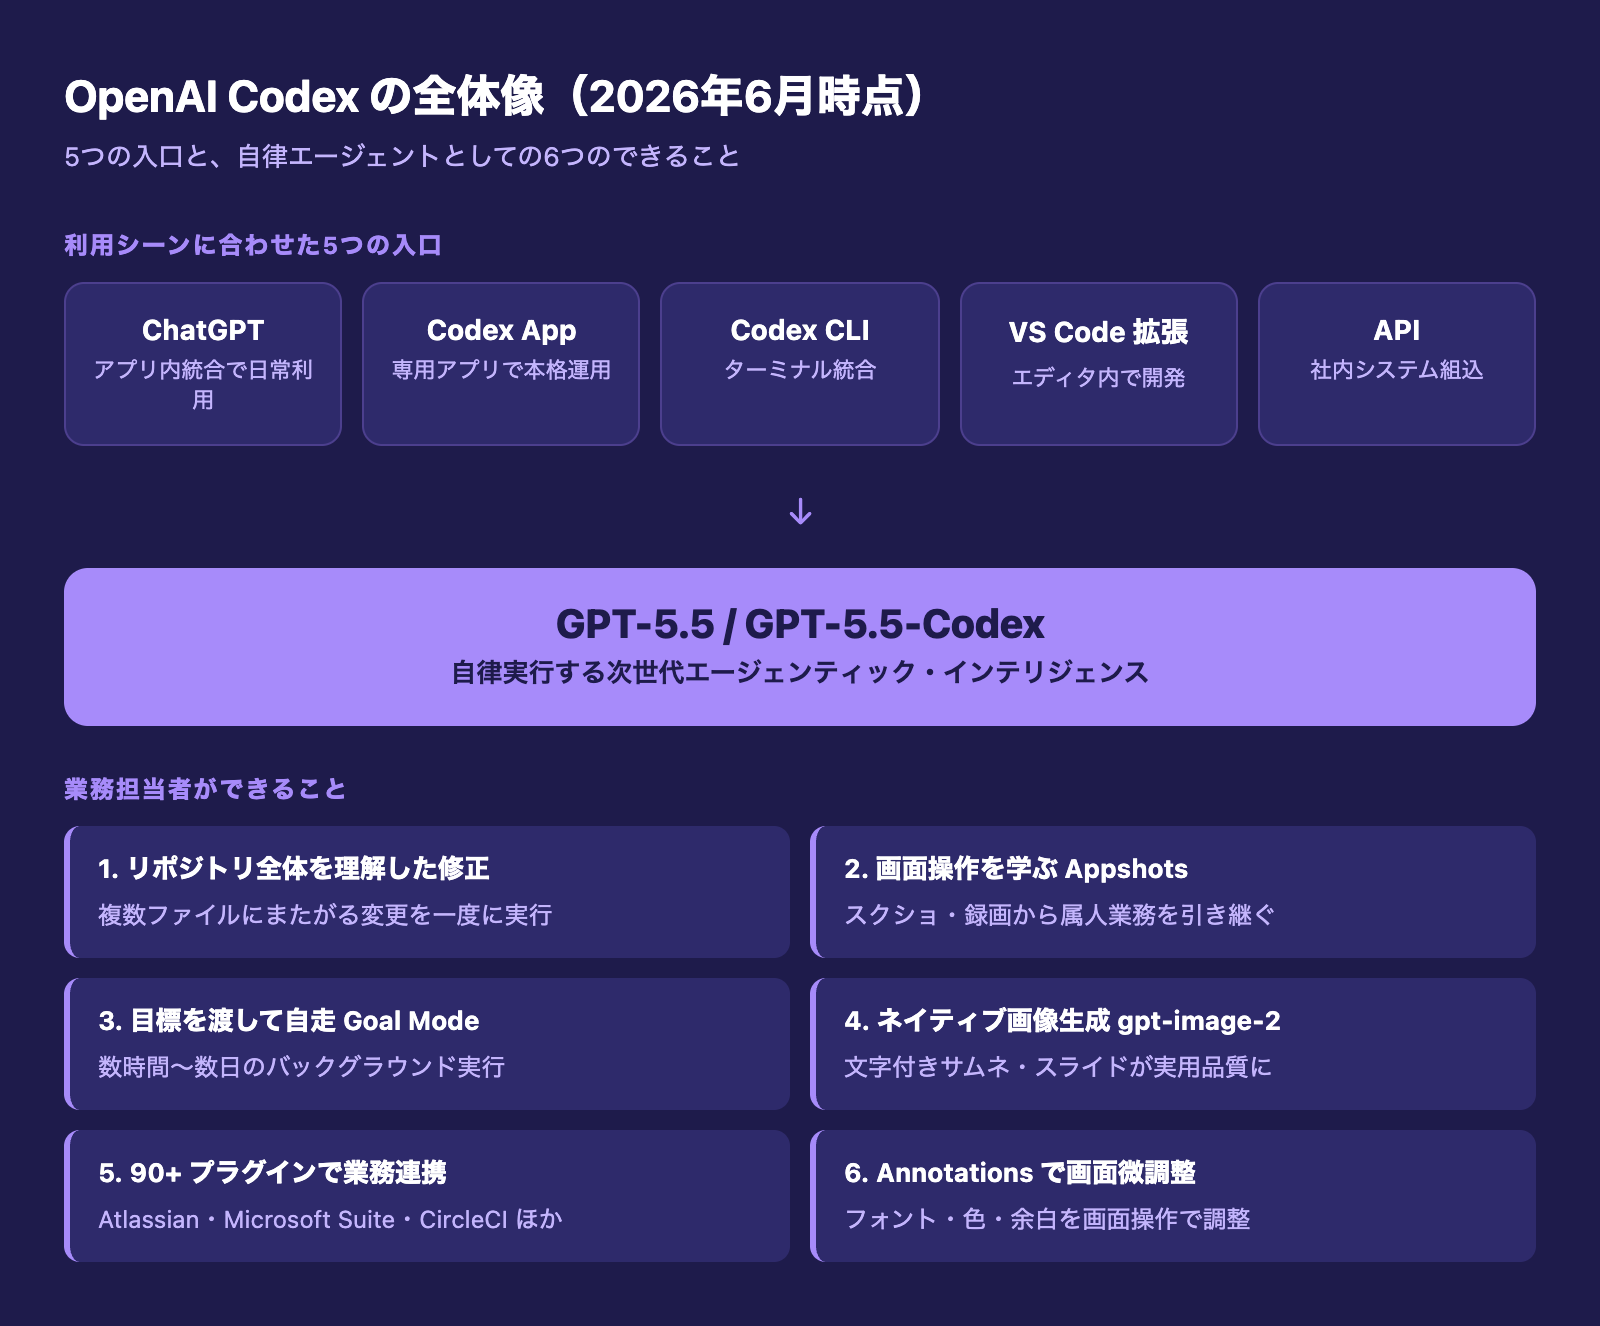Select card 3. 目標を渡して自走 Goal Mode
1600x1326 pixels.
pos(427,1044)
